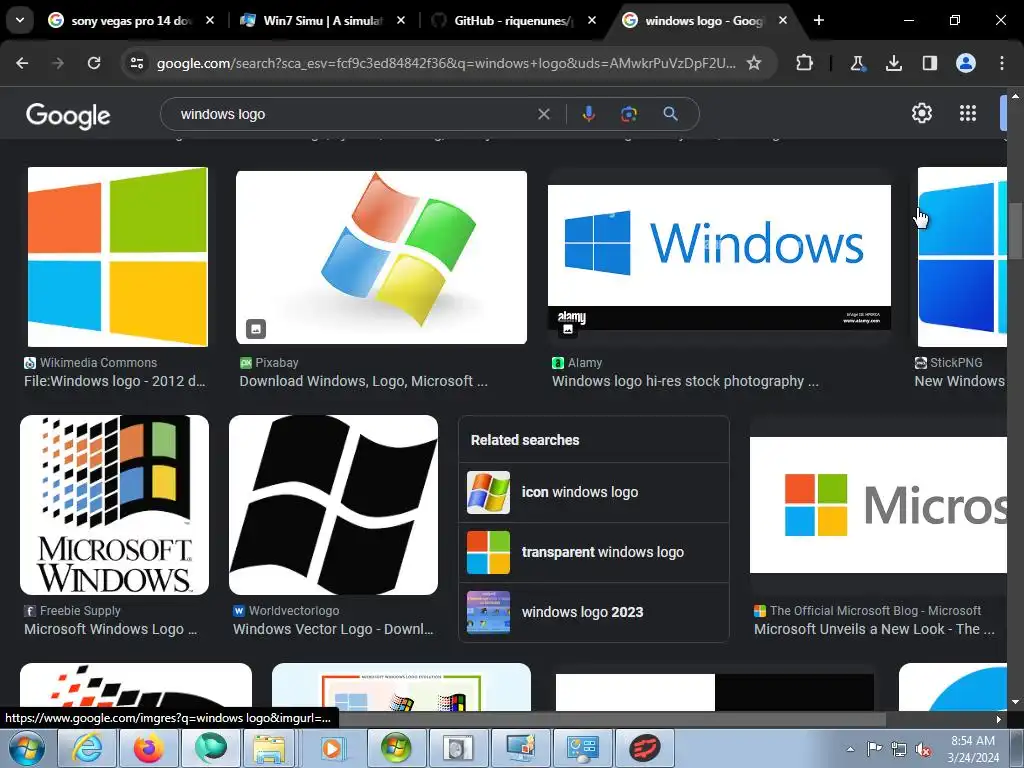Expand the tab search dropdown arrow
The height and width of the screenshot is (768, 1024).
coord(20,20)
